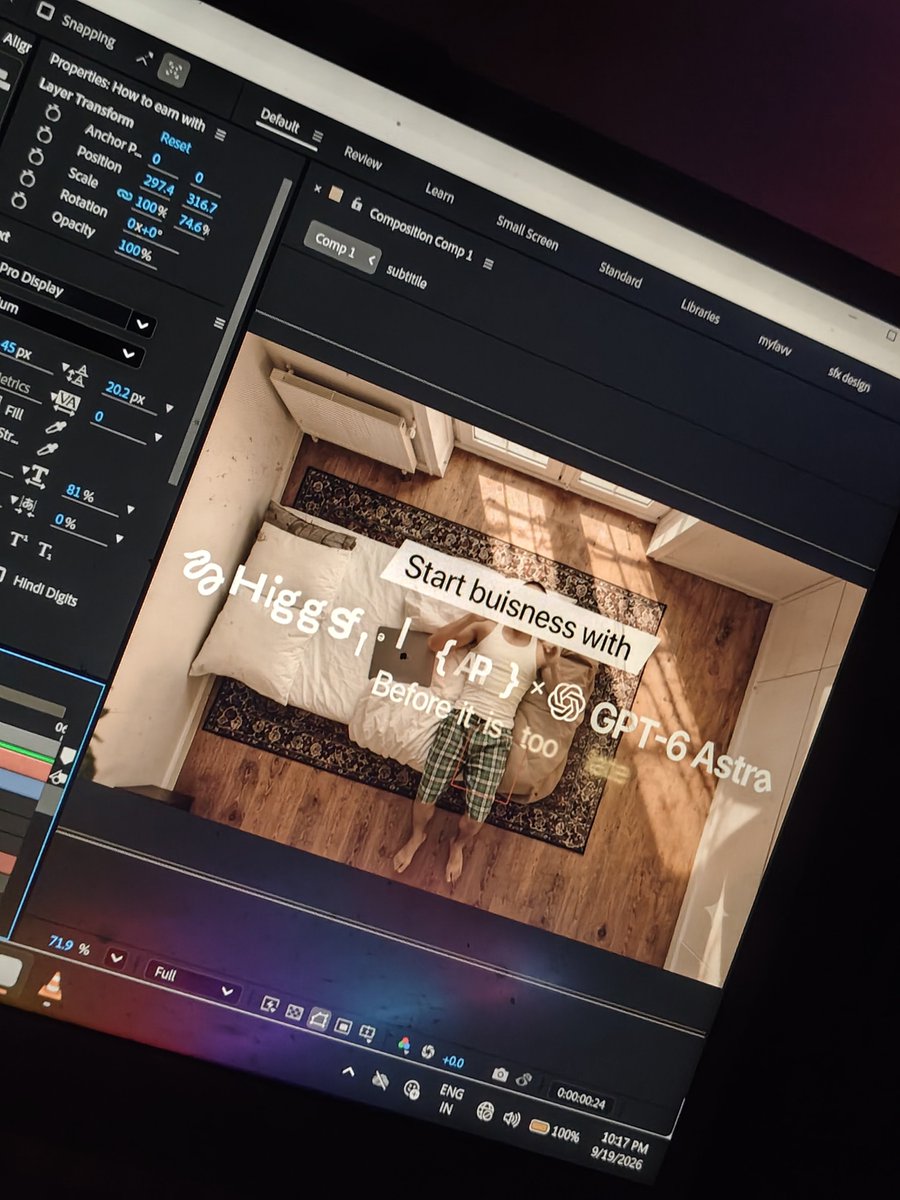Image resolution: width=900 pixels, height=1200 pixels.
Task: Click the Position Y value 316.7
Action: (x=201, y=205)
